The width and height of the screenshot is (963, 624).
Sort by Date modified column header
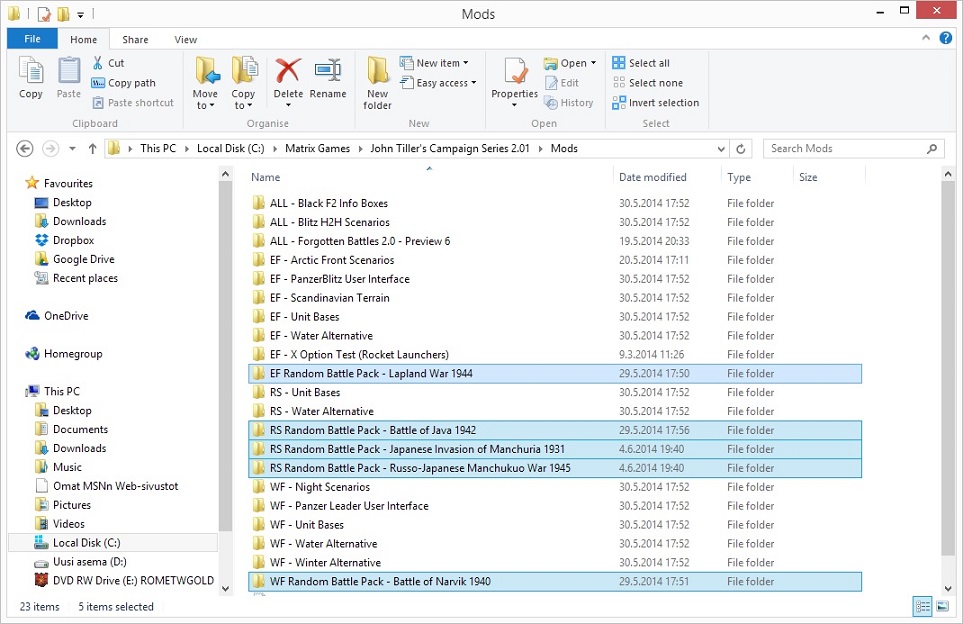point(652,177)
